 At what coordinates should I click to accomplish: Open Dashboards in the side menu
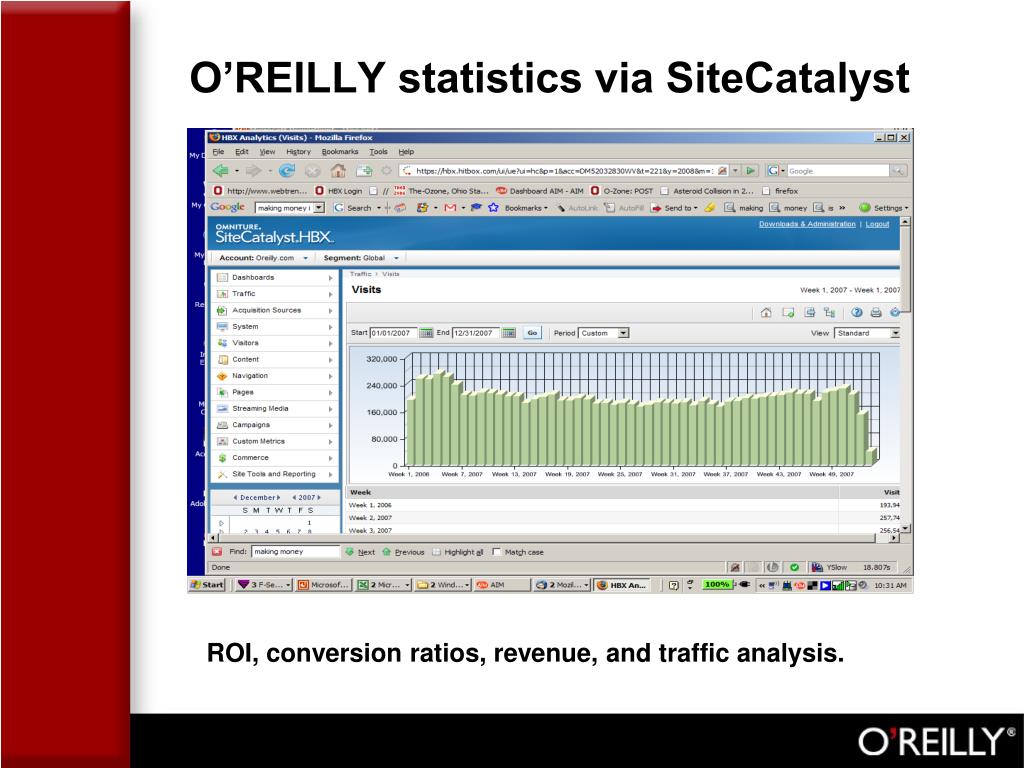(275, 278)
